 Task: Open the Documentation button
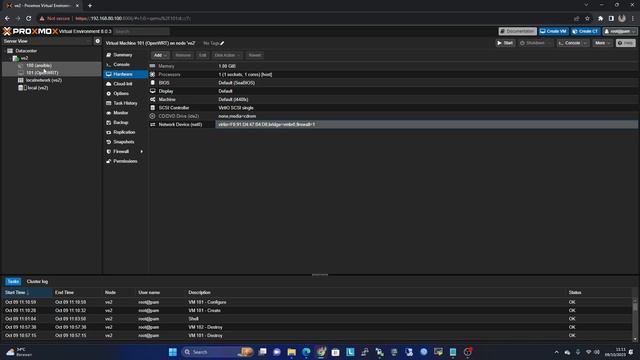point(518,31)
